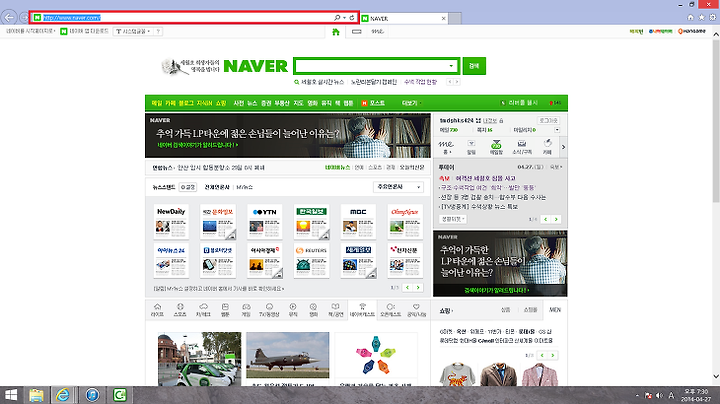Open the 책/공연 category icon
Screen dimensions: 720x404
tap(336, 309)
